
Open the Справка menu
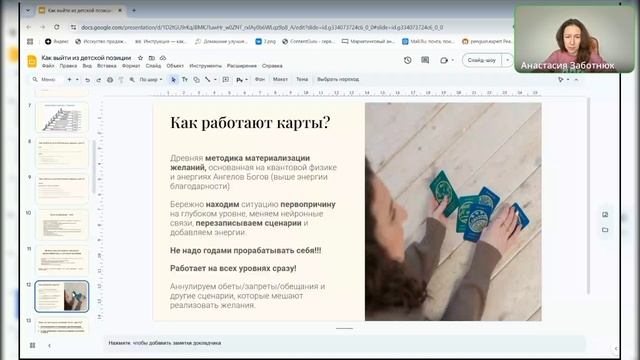pos(272,66)
